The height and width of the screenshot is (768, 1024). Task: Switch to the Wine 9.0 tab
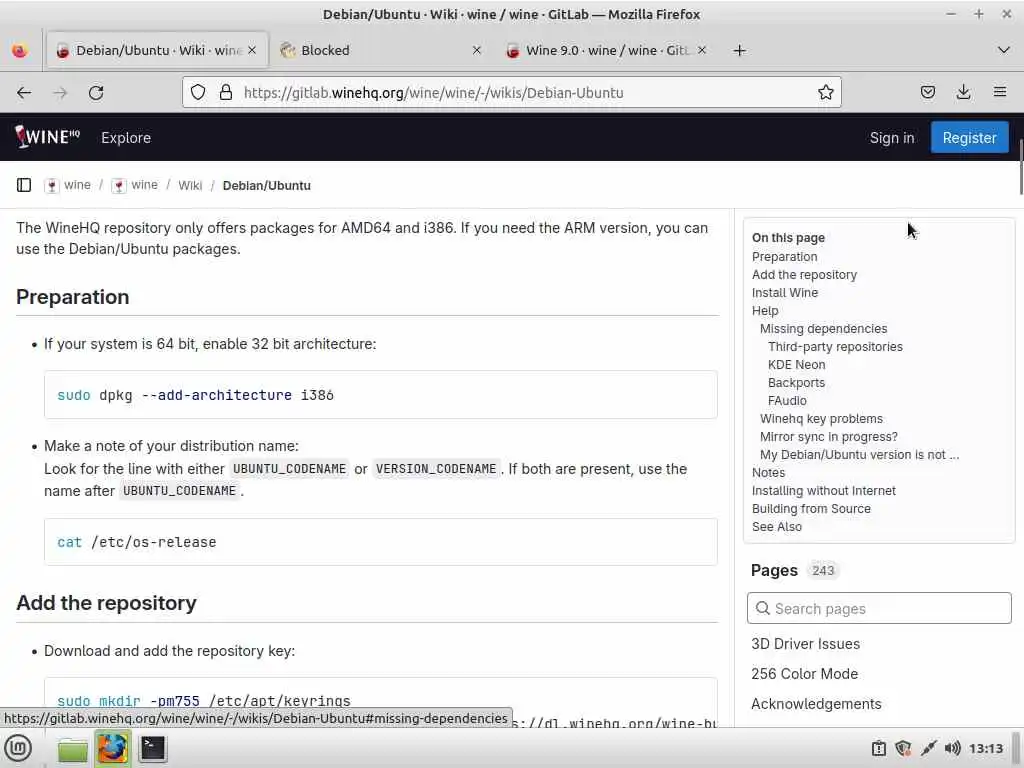pos(605,50)
